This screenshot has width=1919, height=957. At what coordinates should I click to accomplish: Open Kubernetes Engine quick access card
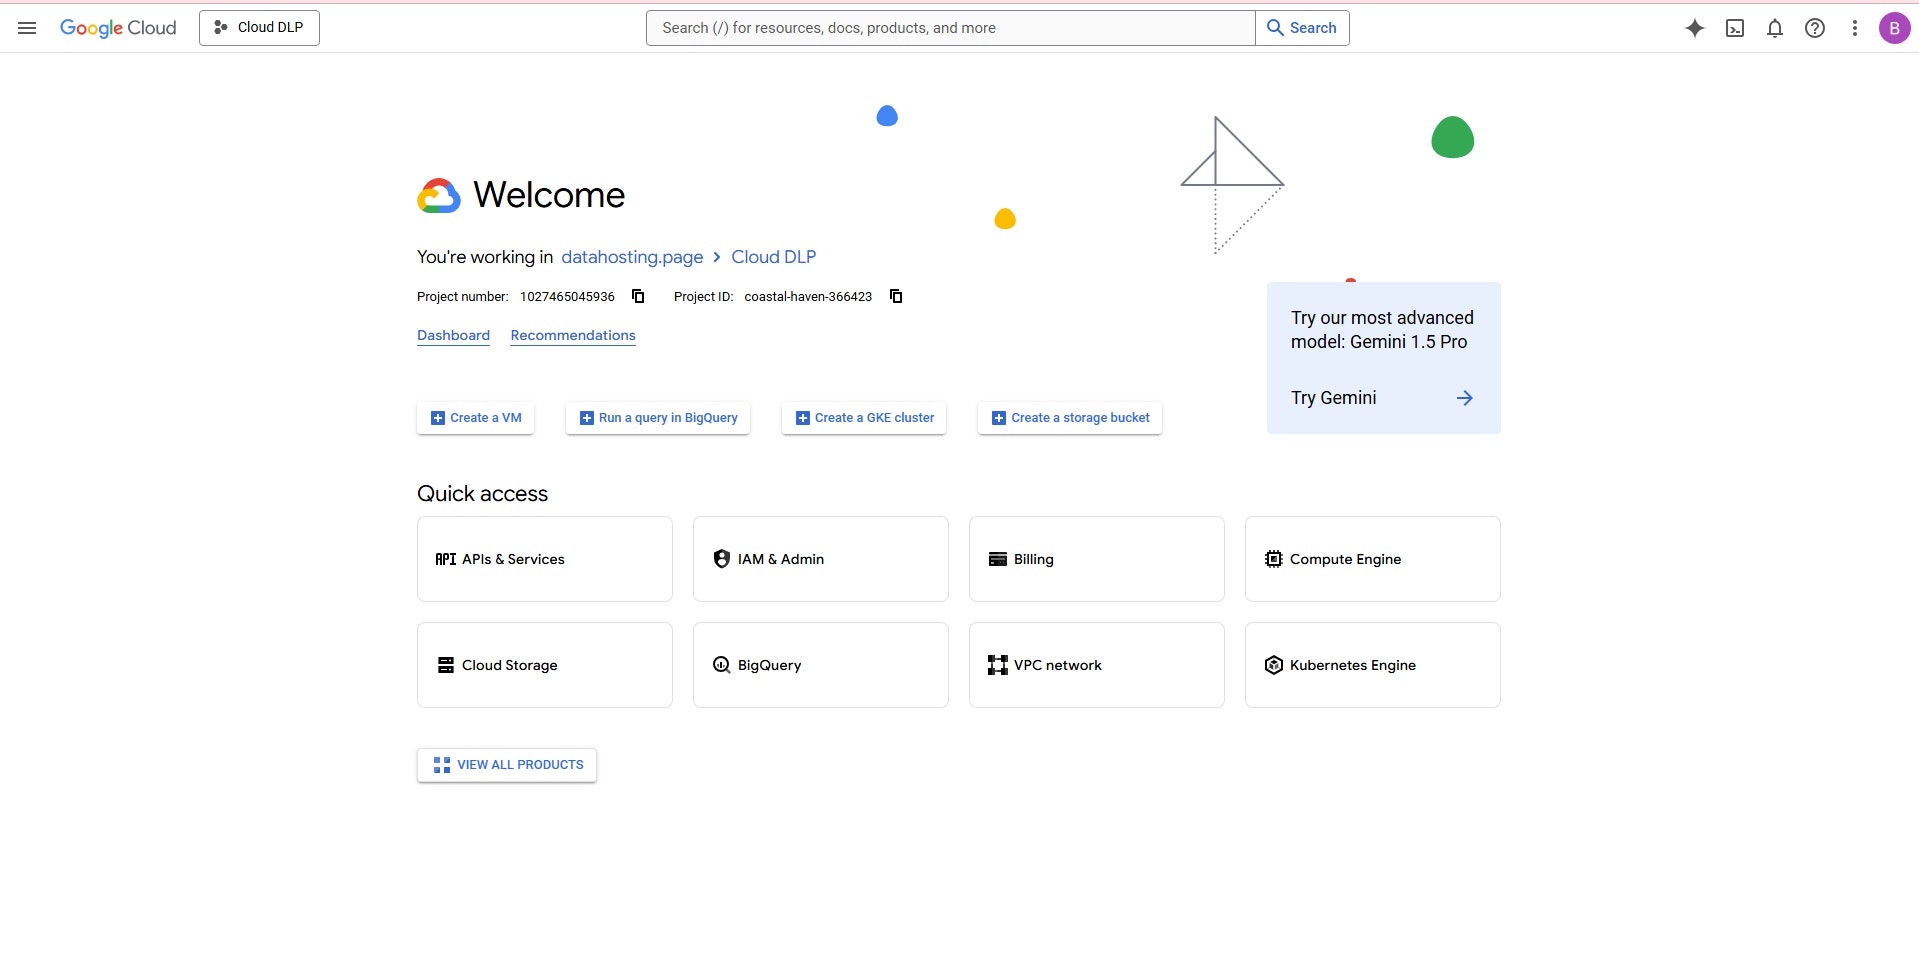tap(1373, 665)
